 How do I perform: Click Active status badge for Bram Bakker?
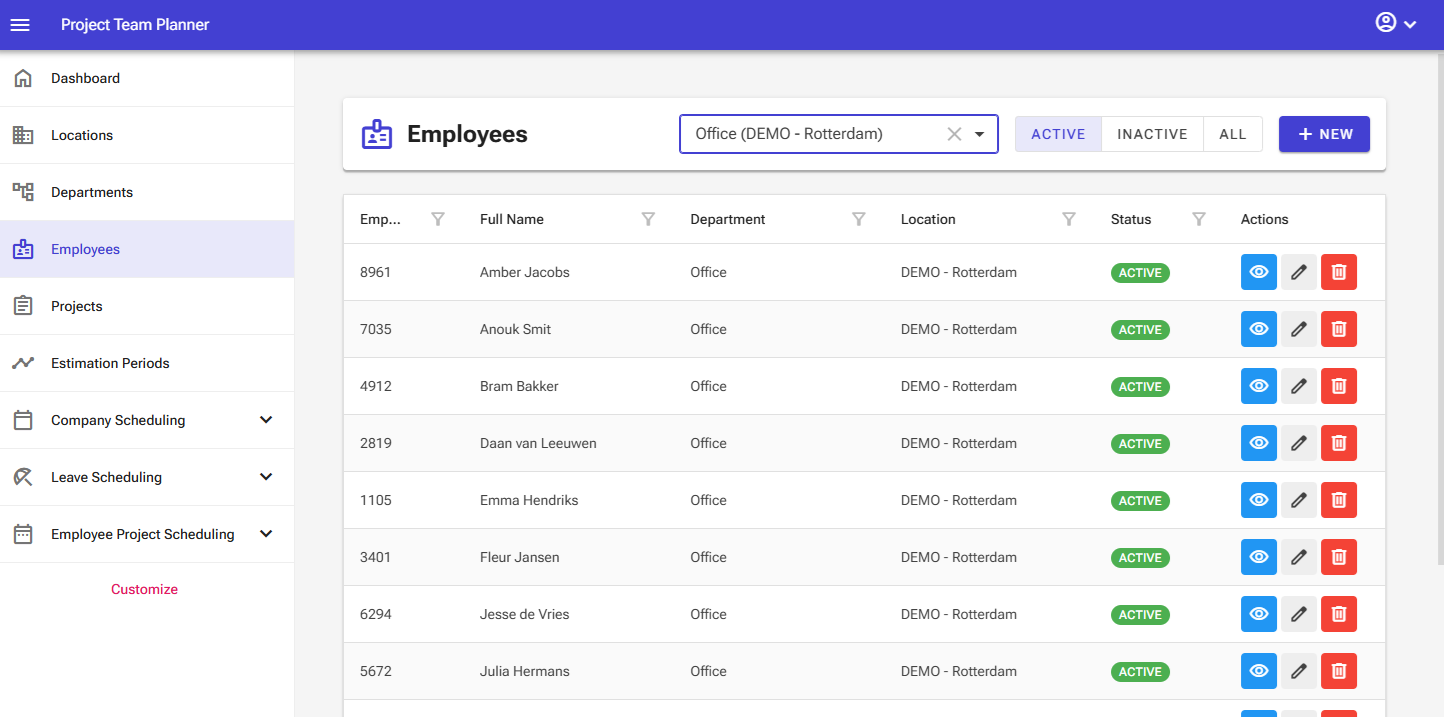(1140, 386)
